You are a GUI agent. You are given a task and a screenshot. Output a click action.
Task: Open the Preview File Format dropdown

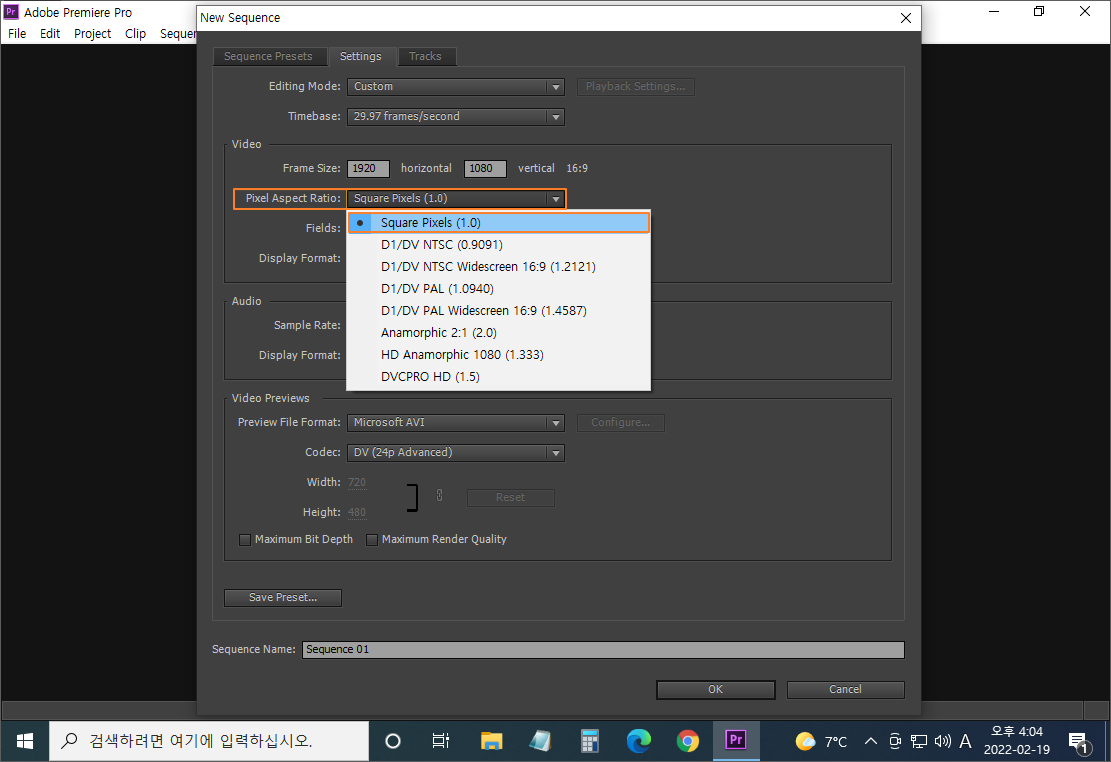click(x=456, y=422)
